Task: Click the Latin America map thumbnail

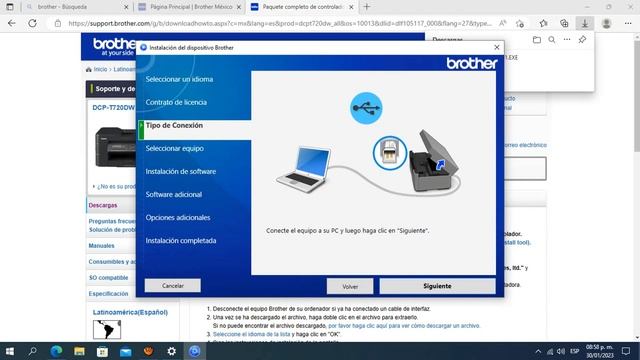Action: [107, 329]
